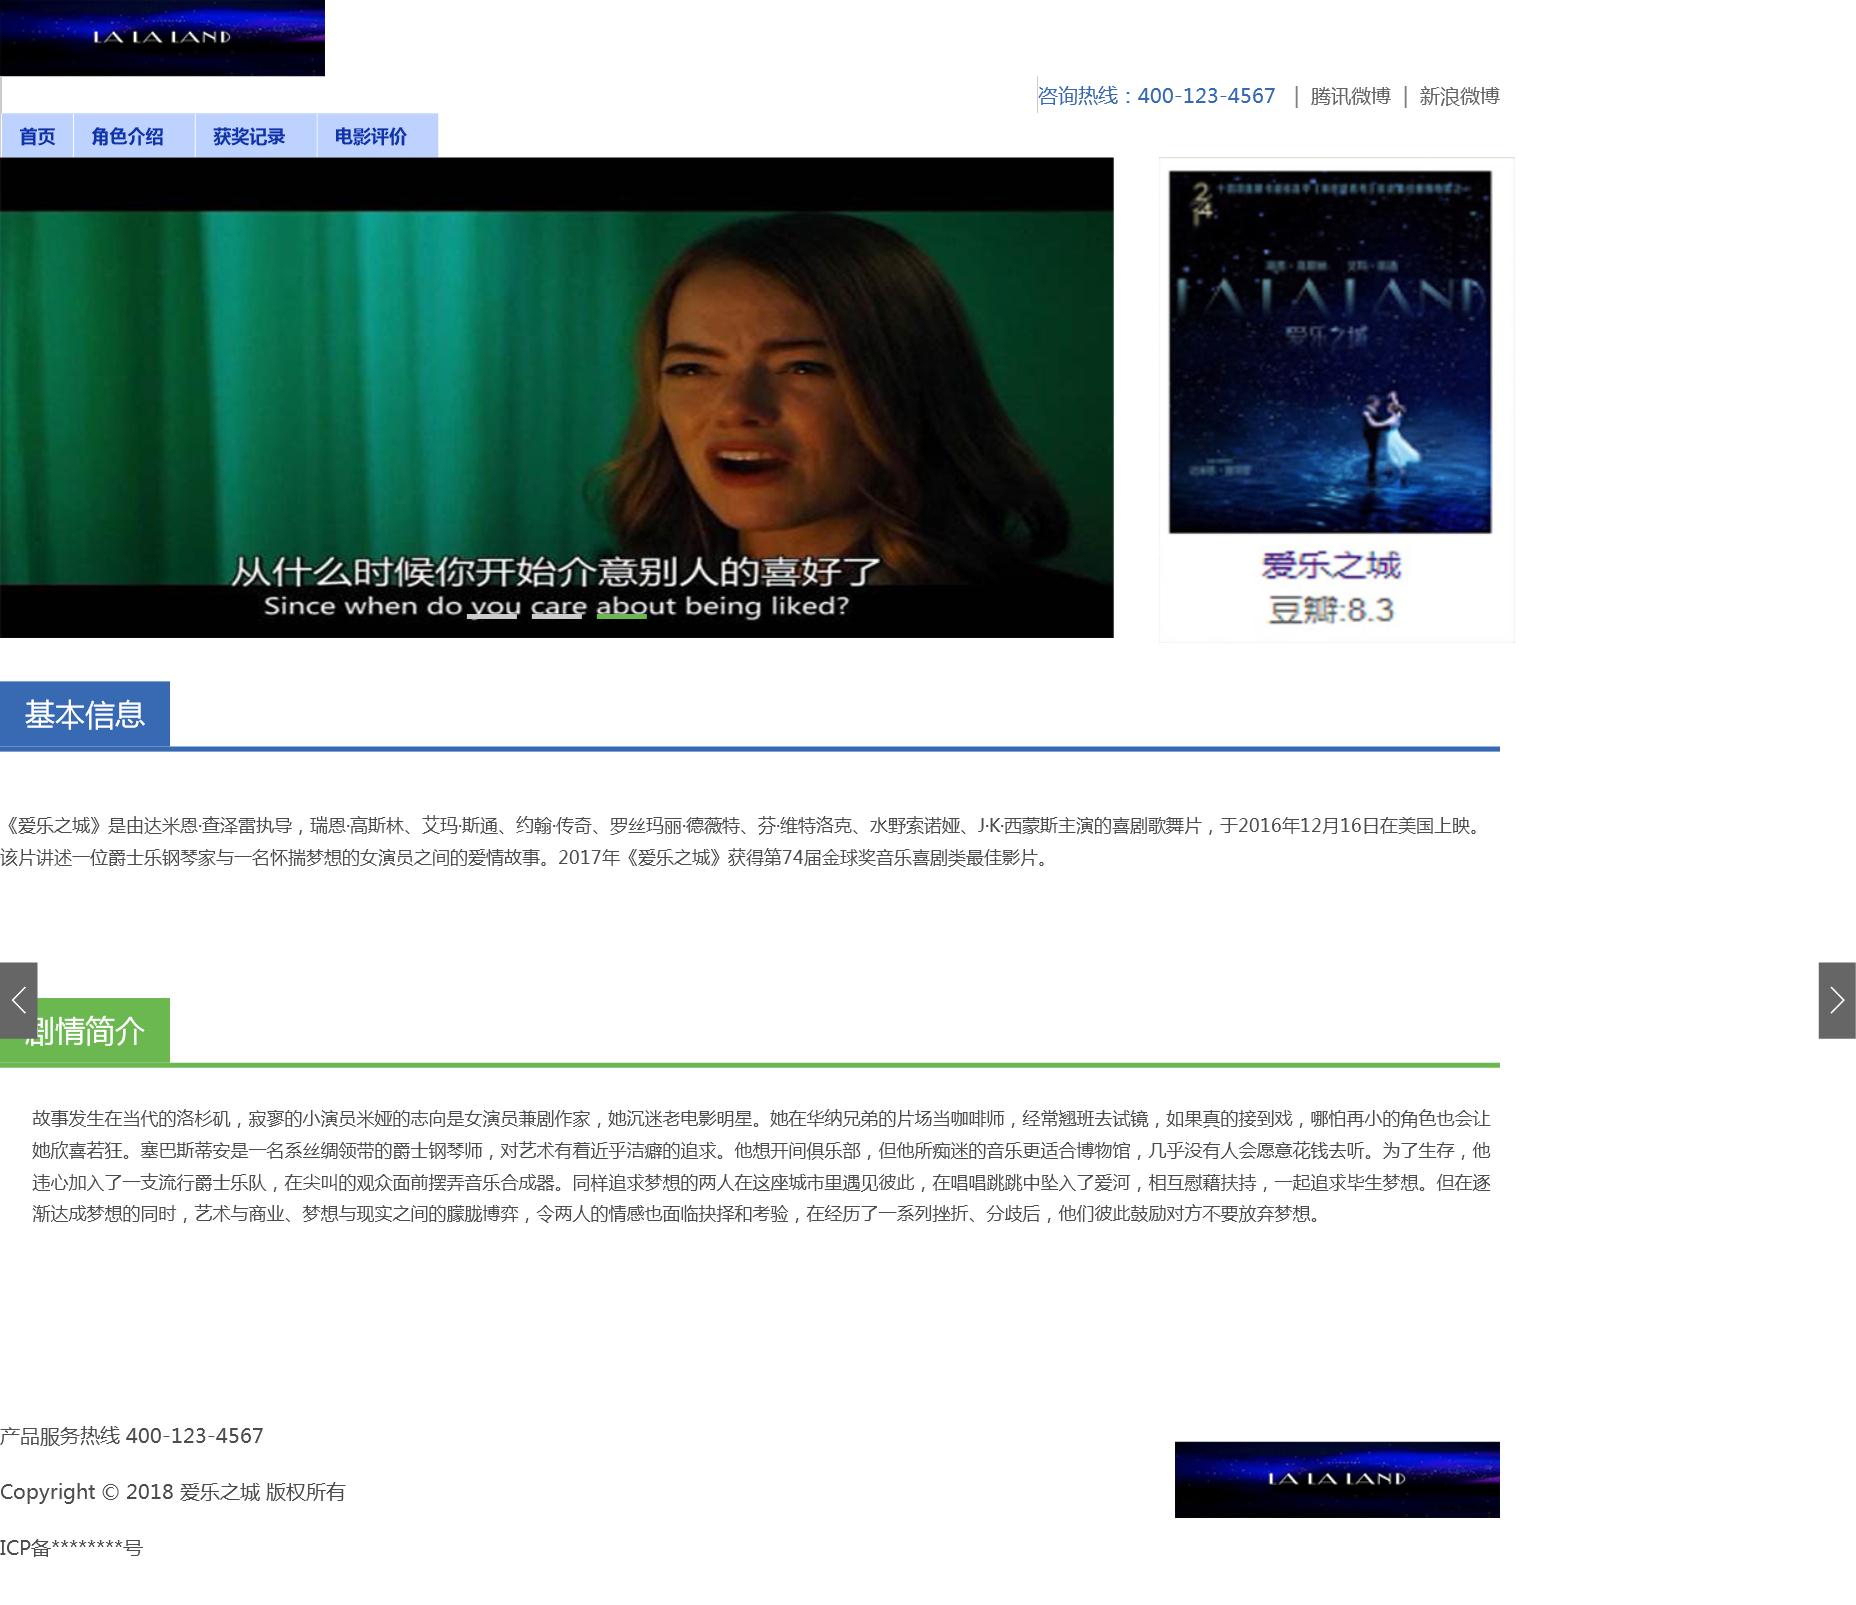This screenshot has width=1856, height=1605.
Task: Click the 豆瓣:8.3 rating text
Action: click(1330, 610)
